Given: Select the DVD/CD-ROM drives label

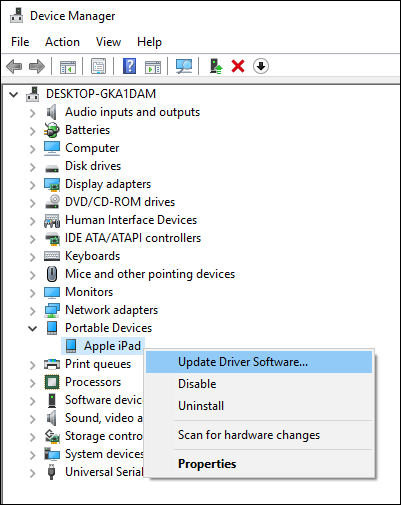Looking at the screenshot, I should tap(120, 202).
